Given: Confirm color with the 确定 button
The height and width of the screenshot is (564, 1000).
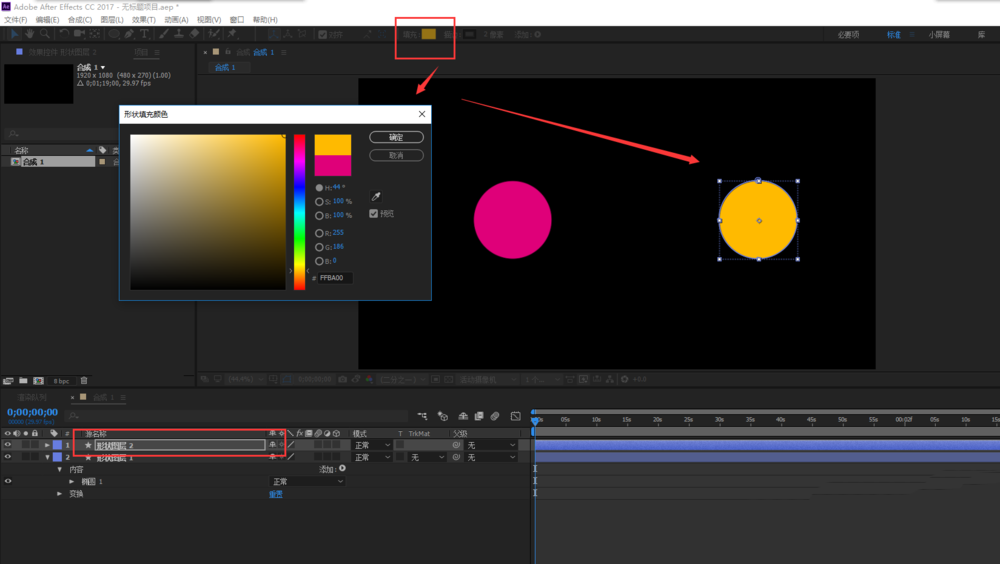Looking at the screenshot, I should 396,137.
